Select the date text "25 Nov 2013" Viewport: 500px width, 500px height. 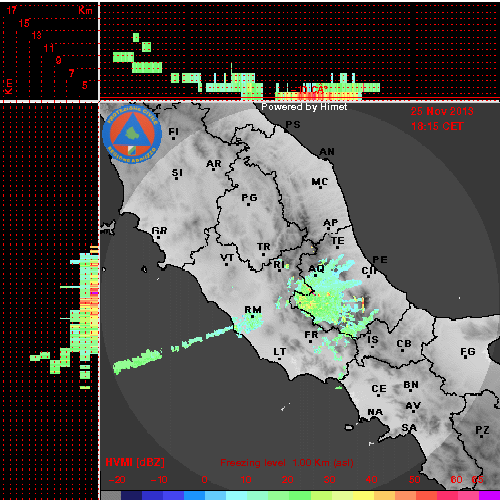click(442, 111)
